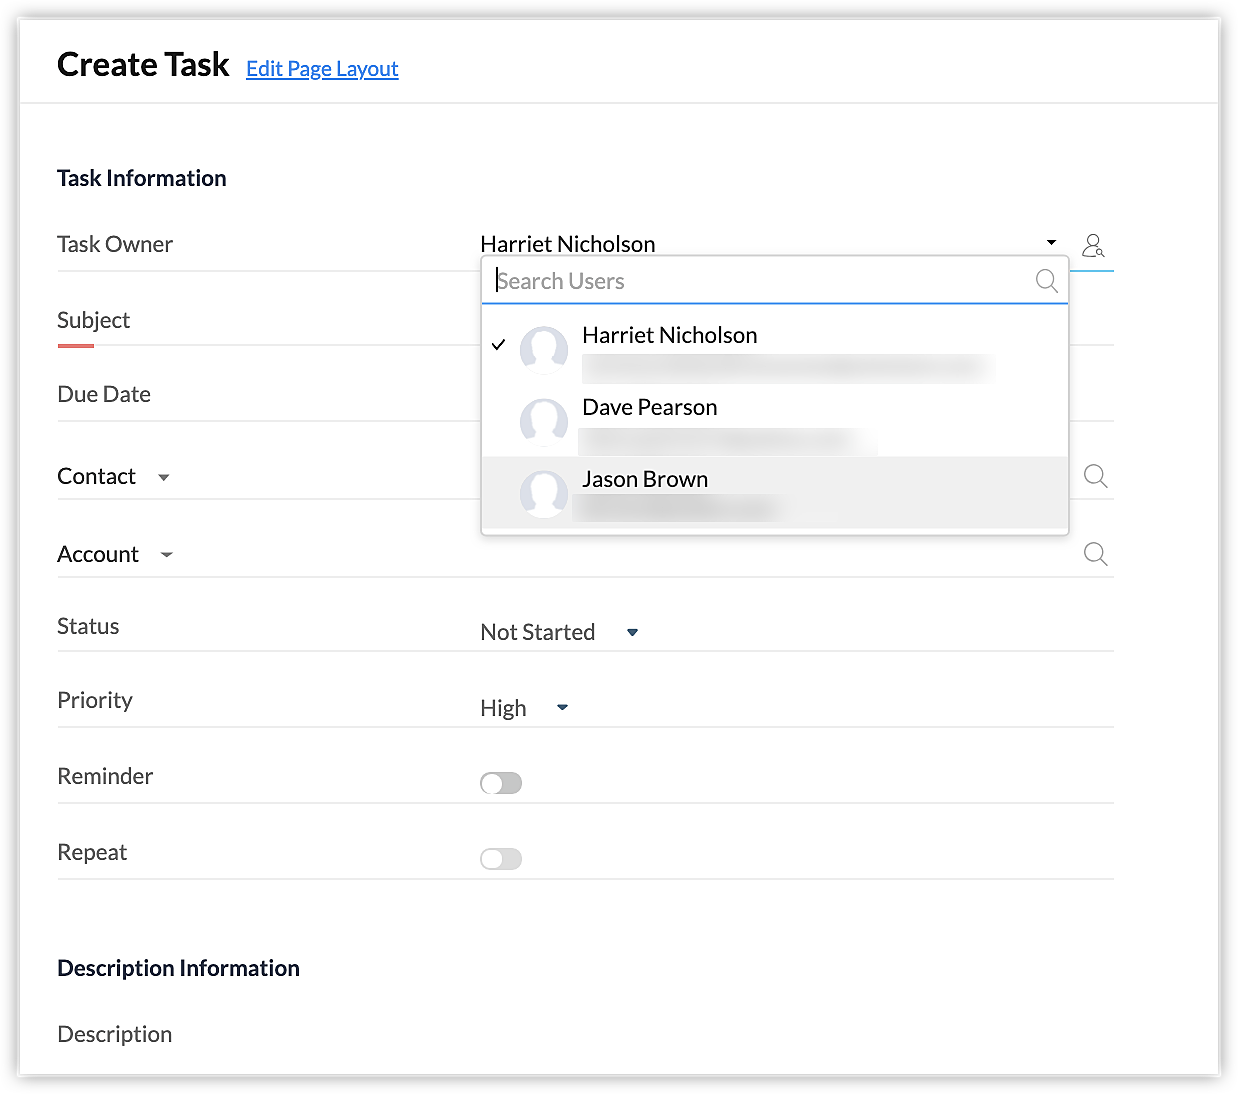This screenshot has height=1094, width=1238.
Task: Click Harriet Nicholson's avatar in the list
Action: [x=544, y=349]
